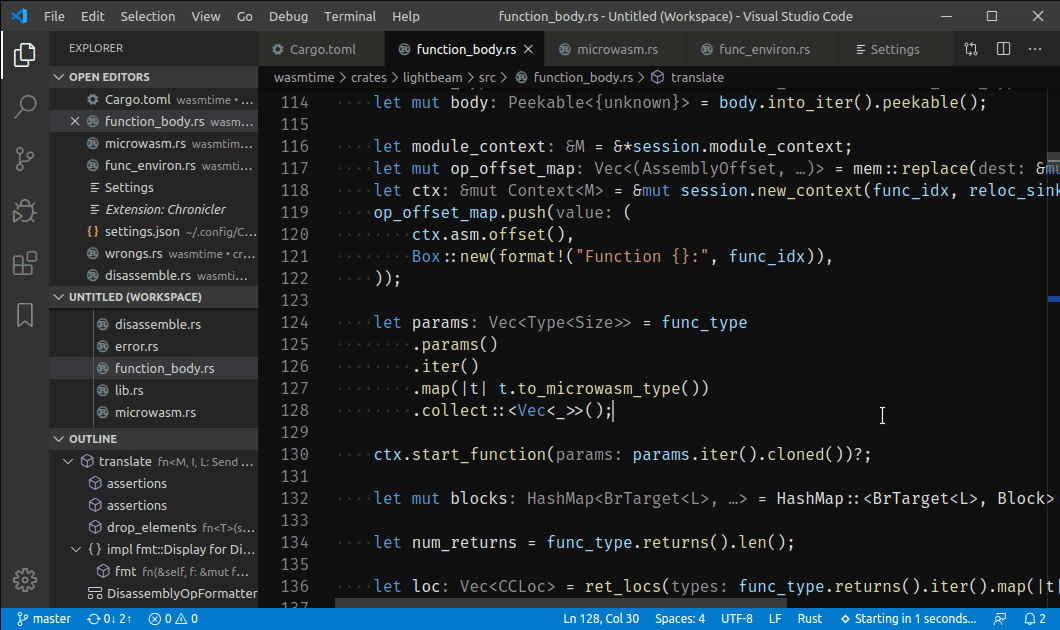1060x630 pixels.
Task: Open wrongs.rs from Open Editors
Action: (x=153, y=253)
